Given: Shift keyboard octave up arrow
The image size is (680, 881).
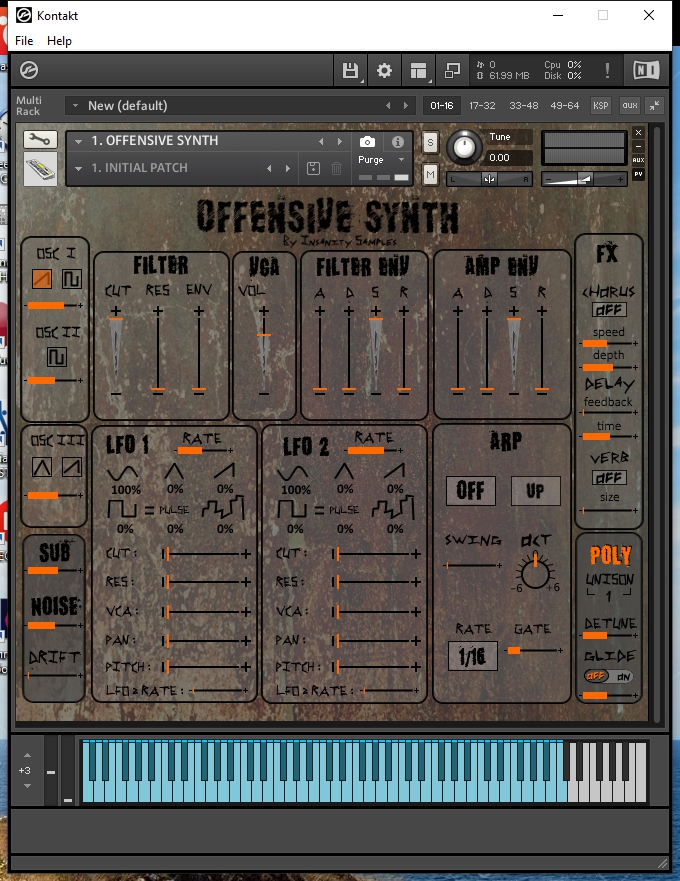Looking at the screenshot, I should click(x=27, y=755).
